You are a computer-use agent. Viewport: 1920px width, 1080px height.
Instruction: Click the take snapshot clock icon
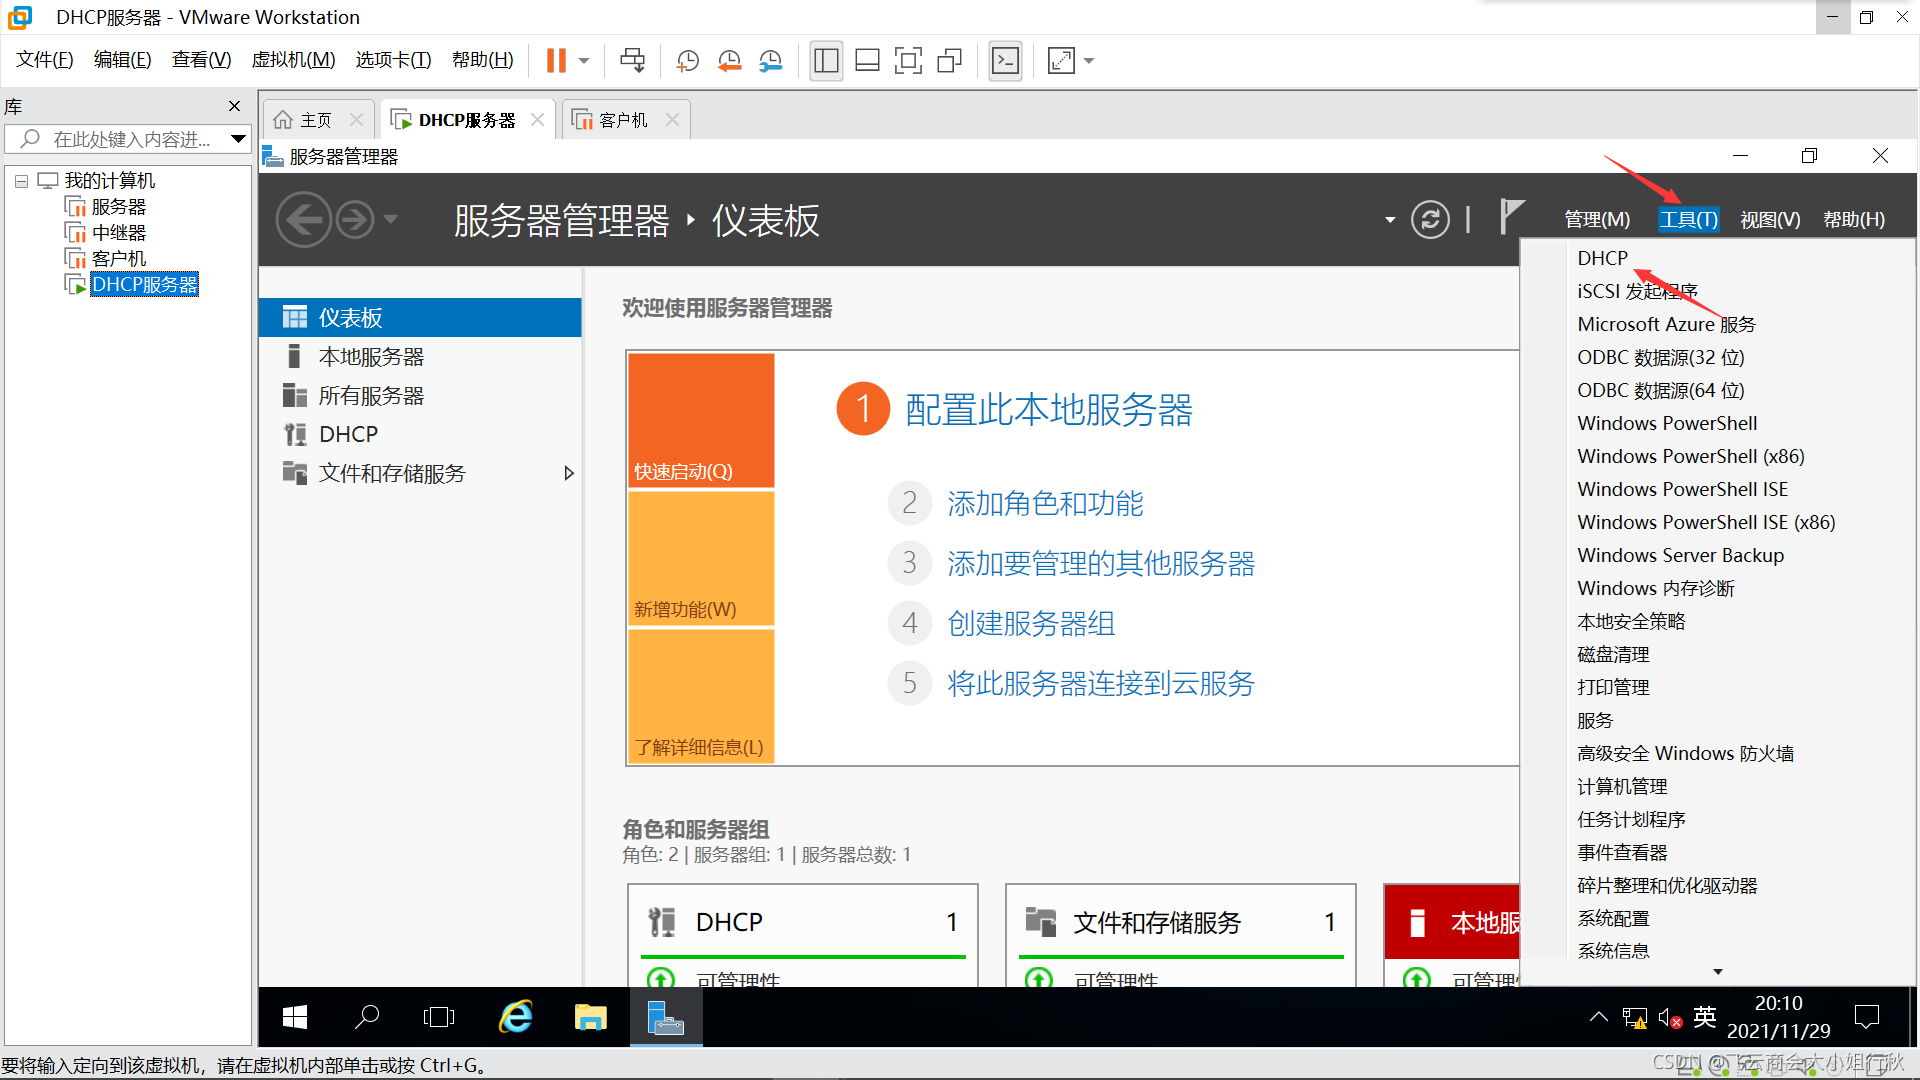687,61
